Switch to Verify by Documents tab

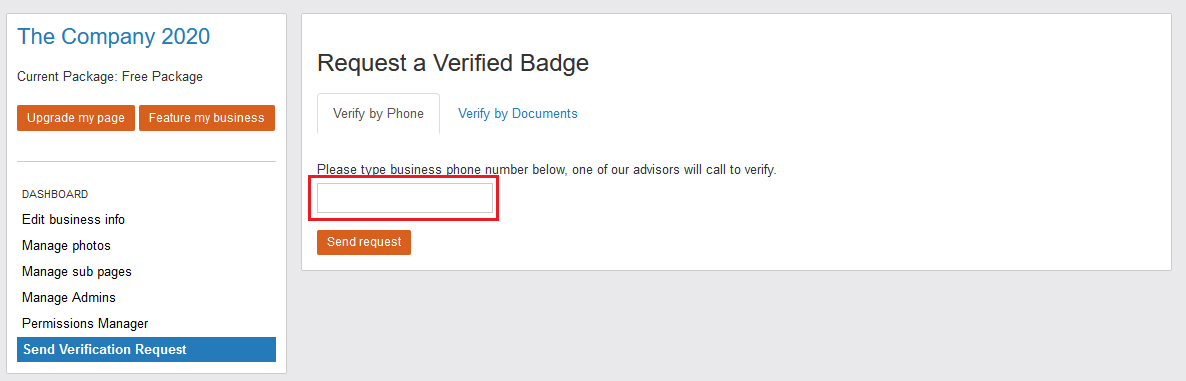click(x=517, y=113)
